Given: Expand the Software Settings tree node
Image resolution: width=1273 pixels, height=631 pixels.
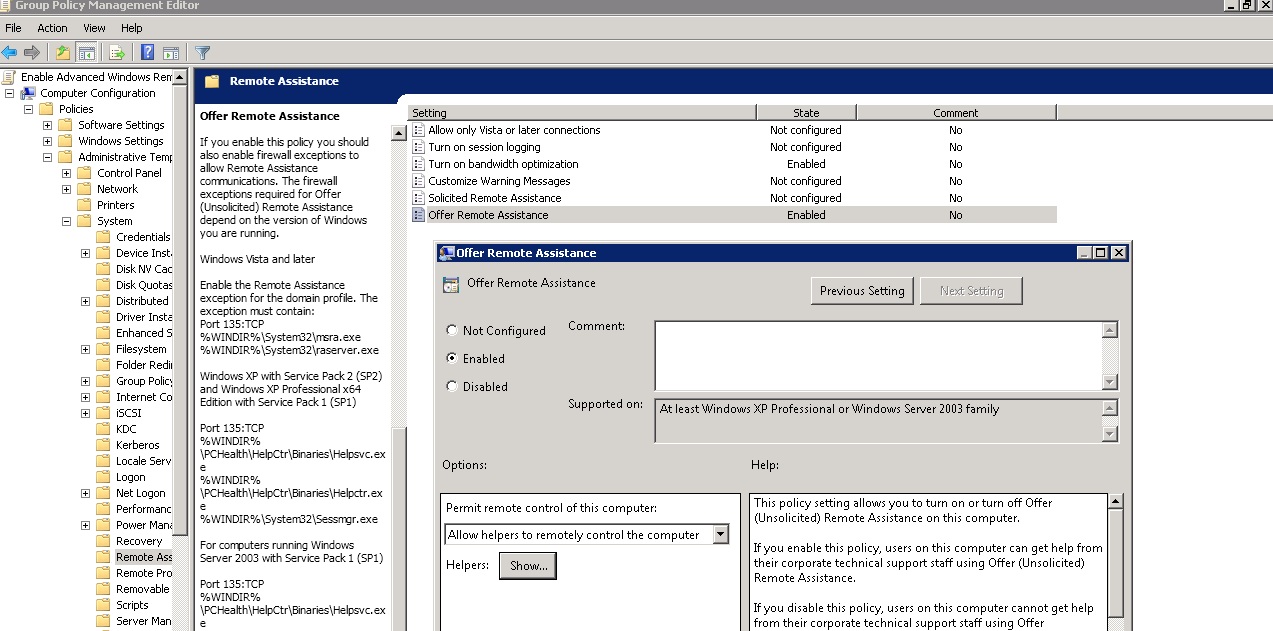Looking at the screenshot, I should [x=47, y=125].
